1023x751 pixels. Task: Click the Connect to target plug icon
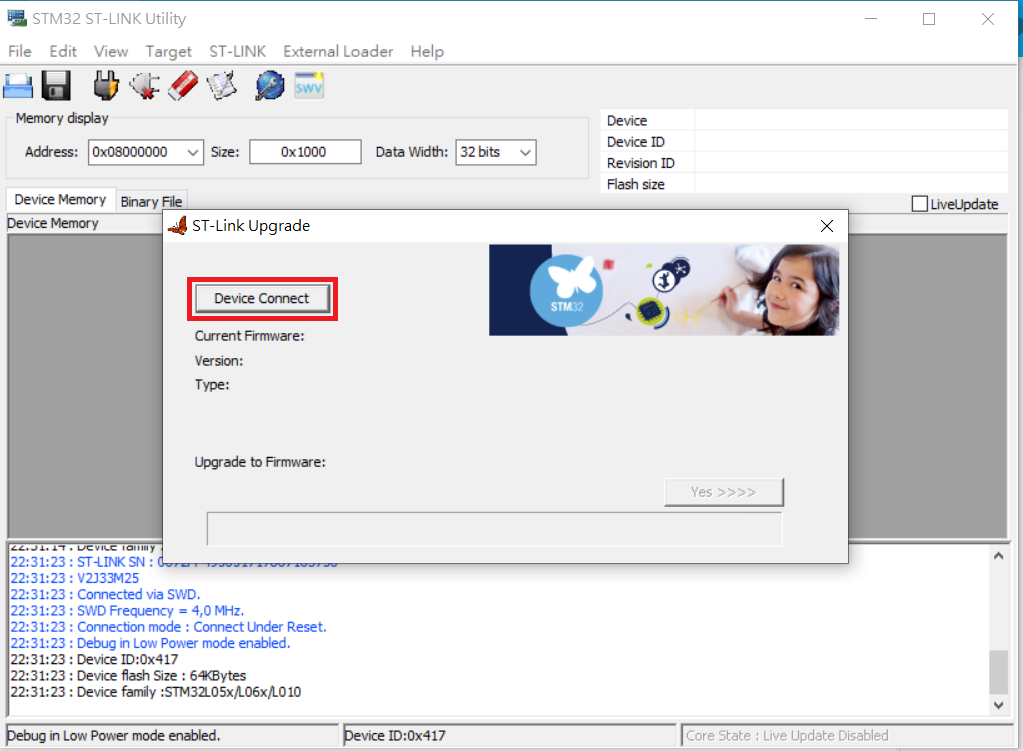coord(106,85)
